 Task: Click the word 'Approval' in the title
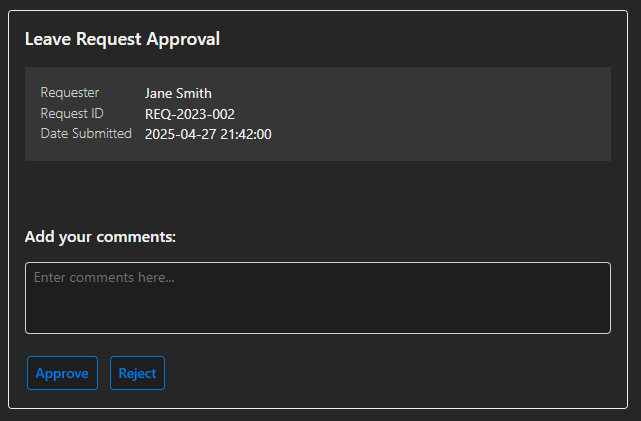tap(184, 39)
